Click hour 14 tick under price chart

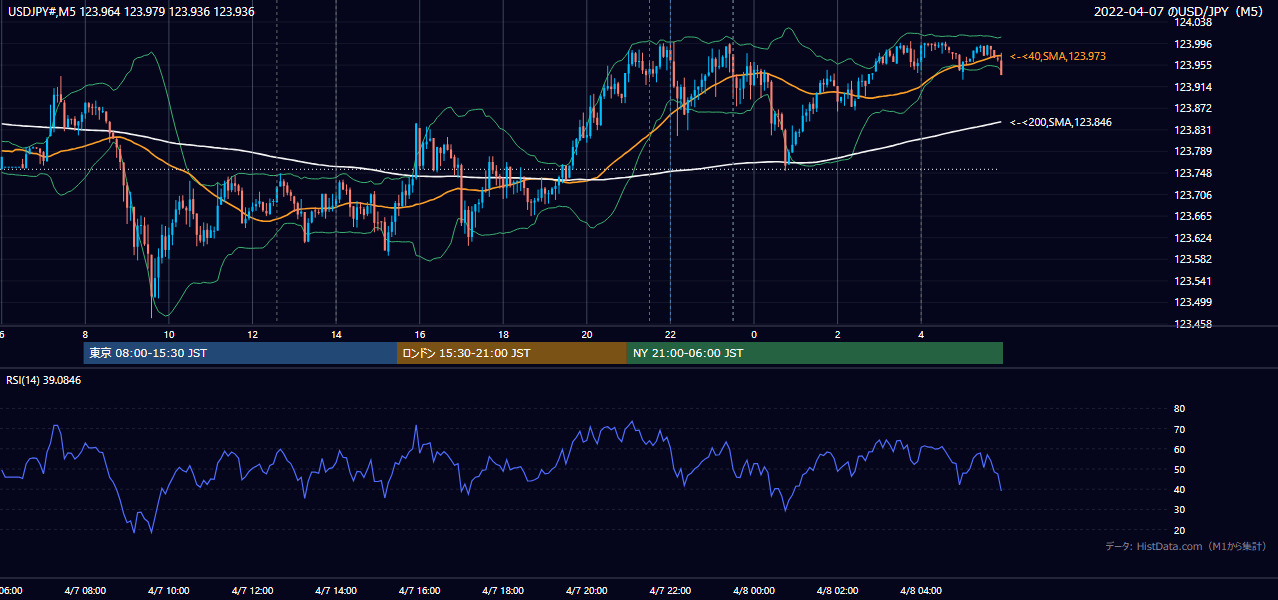point(336,335)
